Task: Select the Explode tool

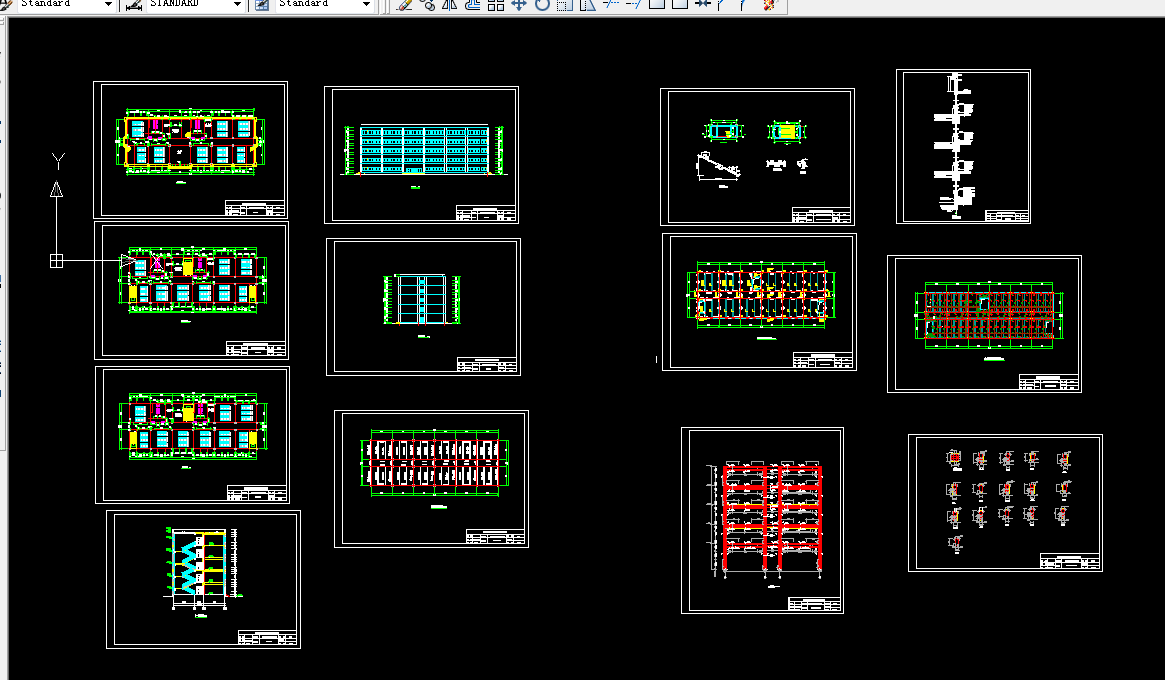Action: [769, 4]
